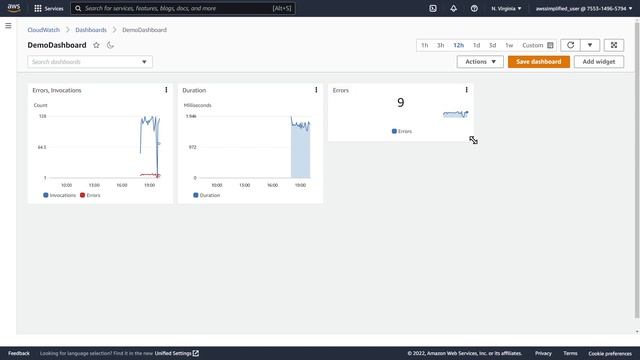
Task: Focus the AWS services search field
Action: coord(183,8)
